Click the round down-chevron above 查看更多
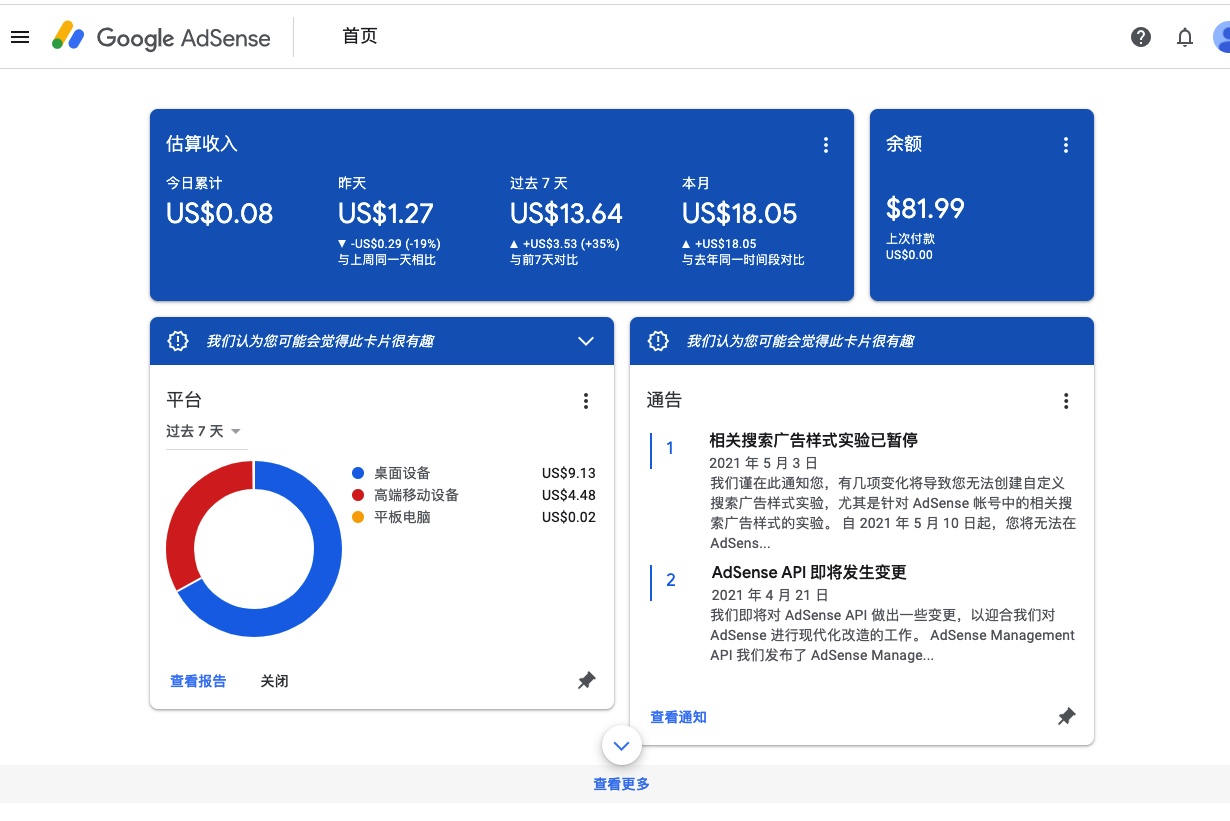 click(x=622, y=745)
